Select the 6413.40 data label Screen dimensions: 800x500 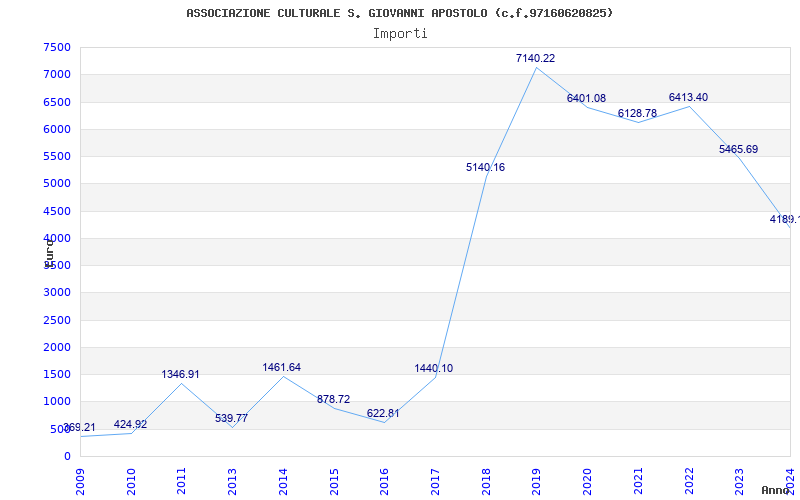(688, 97)
